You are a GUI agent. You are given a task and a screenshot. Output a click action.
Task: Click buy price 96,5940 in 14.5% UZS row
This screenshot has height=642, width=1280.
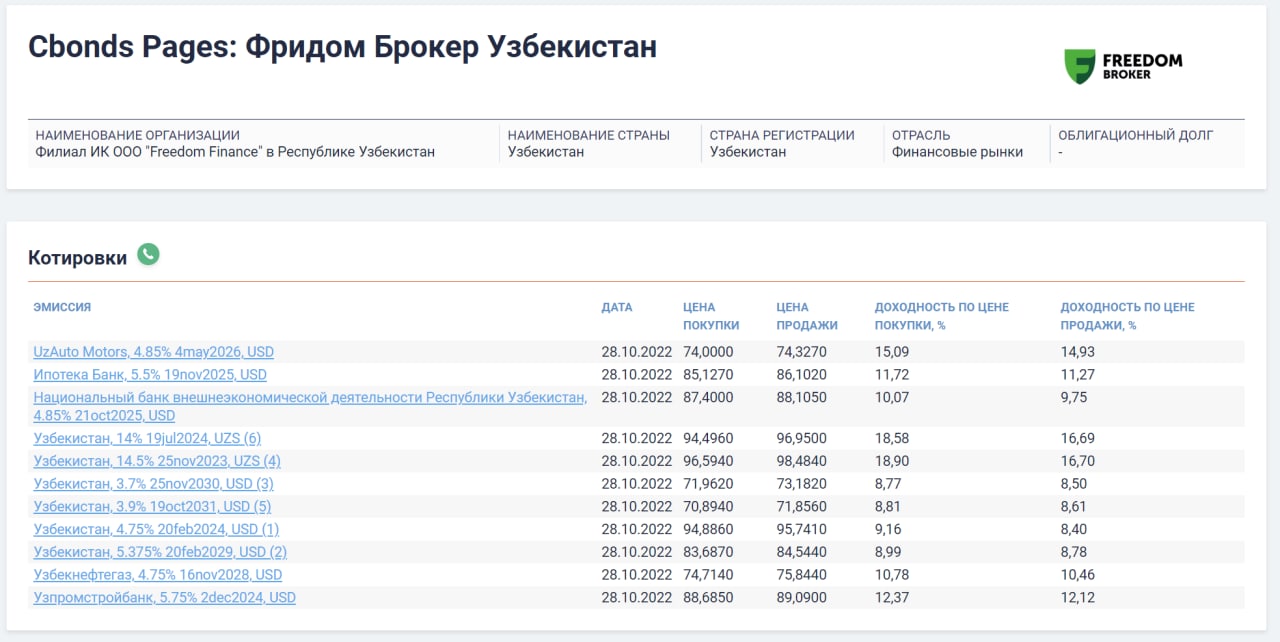tap(708, 461)
